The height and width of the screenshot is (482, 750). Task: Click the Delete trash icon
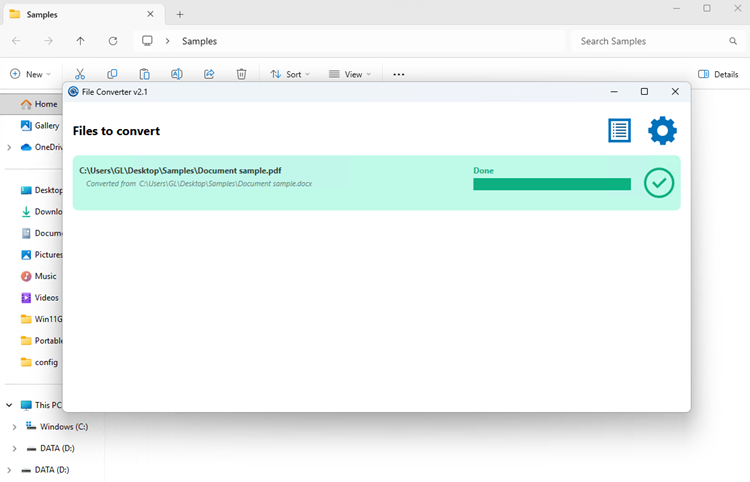click(241, 74)
